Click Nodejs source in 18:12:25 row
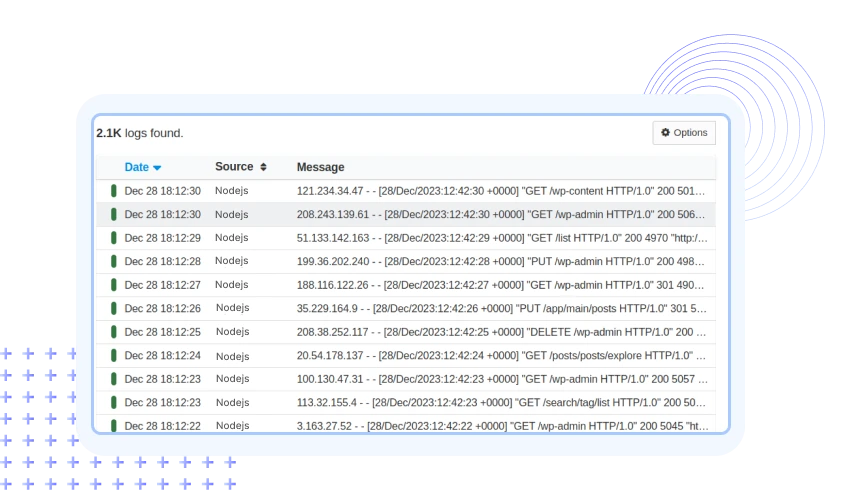Image resolution: width=860 pixels, height=490 pixels. (233, 331)
